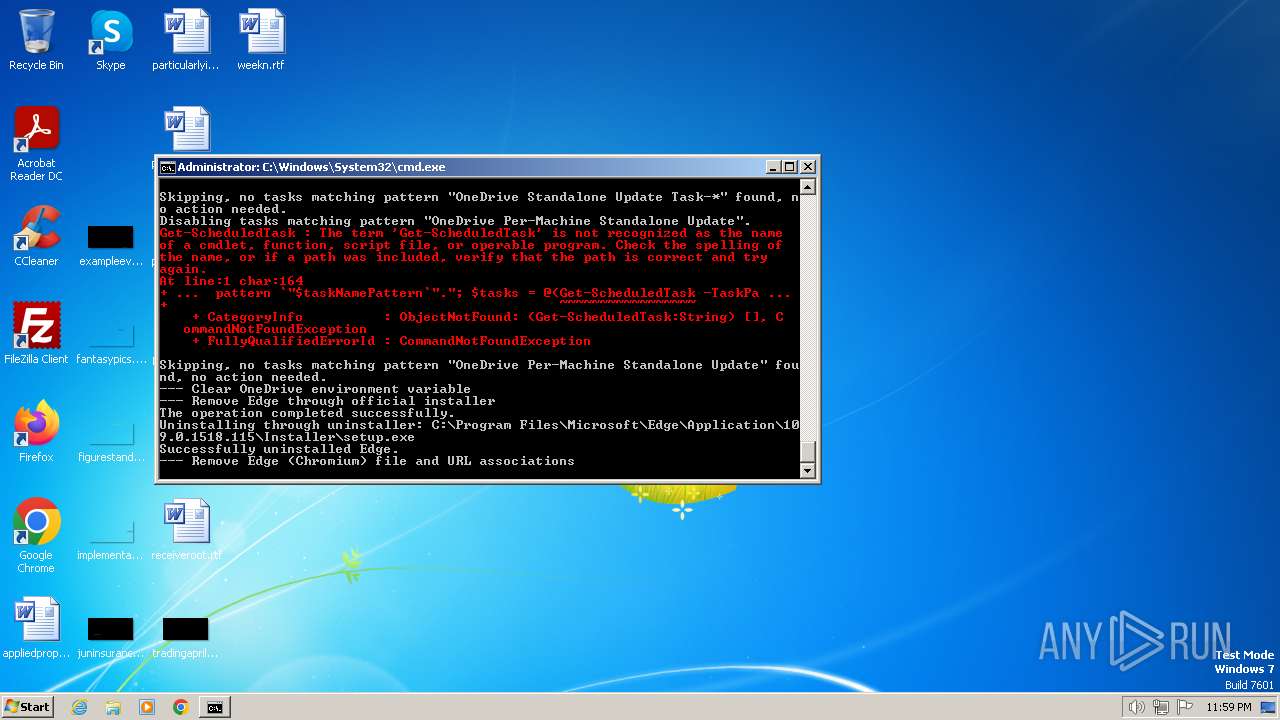The height and width of the screenshot is (720, 1280).
Task: Switch to cmd.exe taskbar button
Action: (x=215, y=707)
